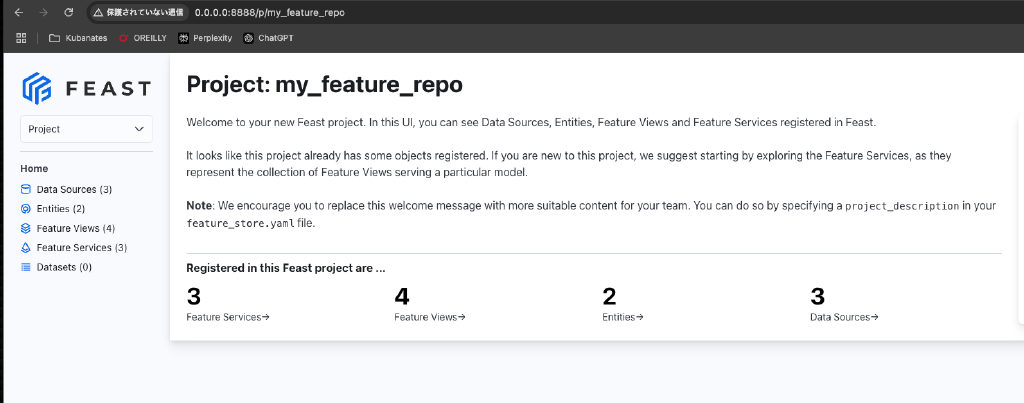Click the Feast logo icon
The height and width of the screenshot is (403, 1024).
click(37, 88)
